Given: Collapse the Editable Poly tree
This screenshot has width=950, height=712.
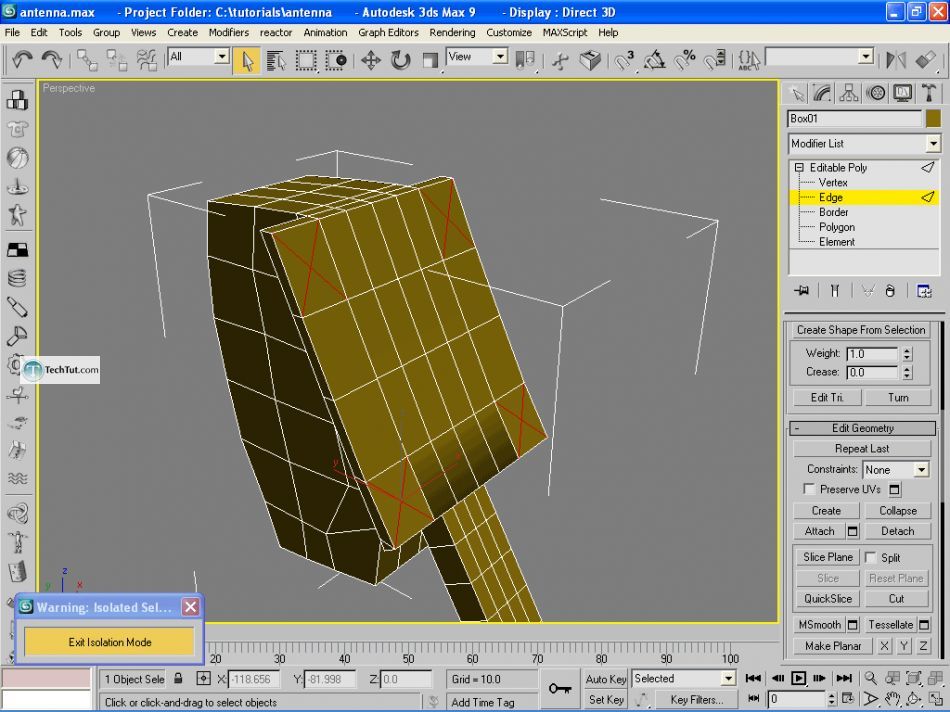Looking at the screenshot, I should pyautogui.click(x=799, y=167).
